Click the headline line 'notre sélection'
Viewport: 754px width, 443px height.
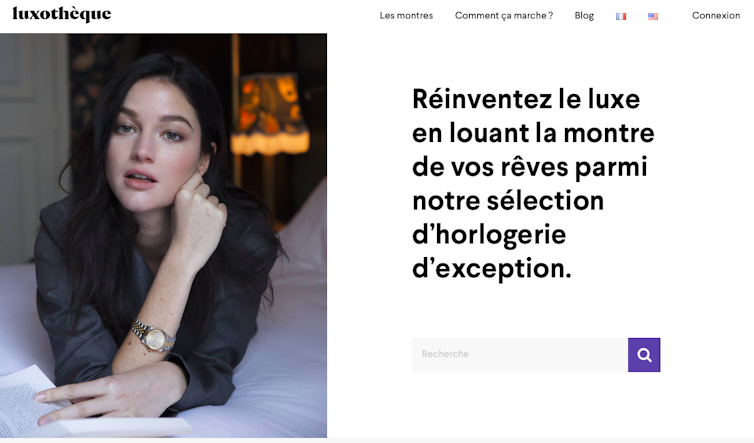click(x=508, y=201)
